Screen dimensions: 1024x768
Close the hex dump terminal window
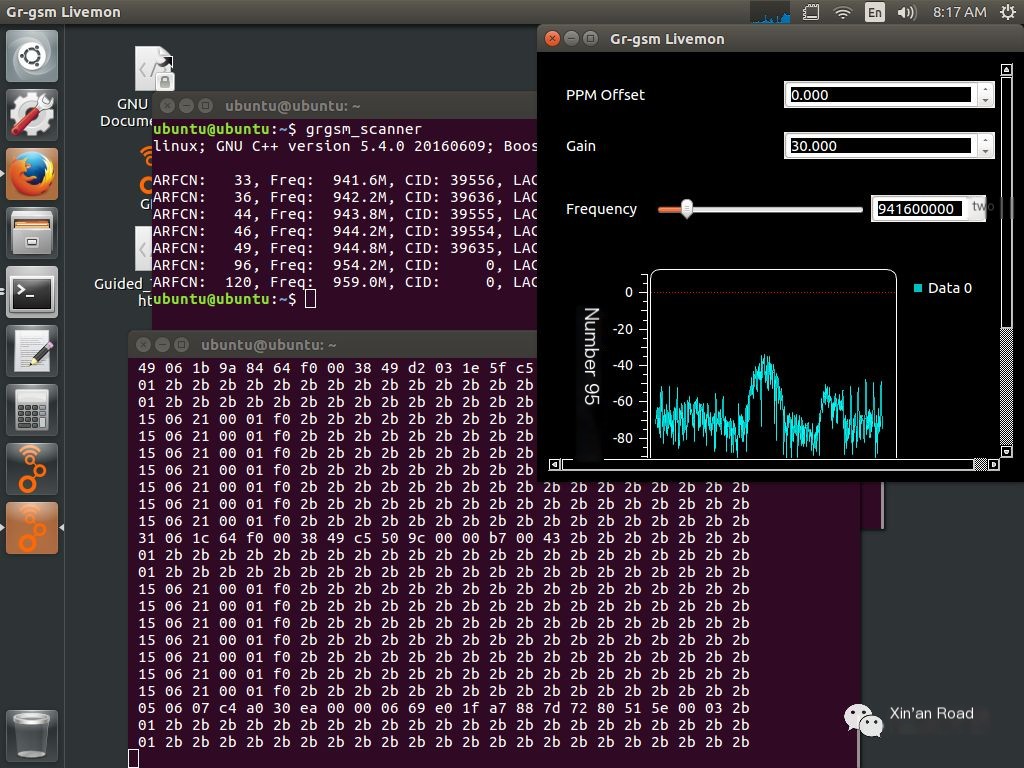tap(144, 344)
